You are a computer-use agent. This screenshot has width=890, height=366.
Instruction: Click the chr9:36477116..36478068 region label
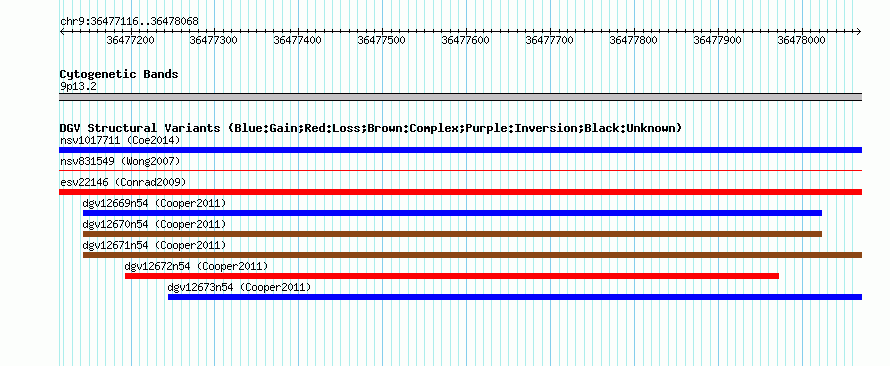[x=129, y=22]
